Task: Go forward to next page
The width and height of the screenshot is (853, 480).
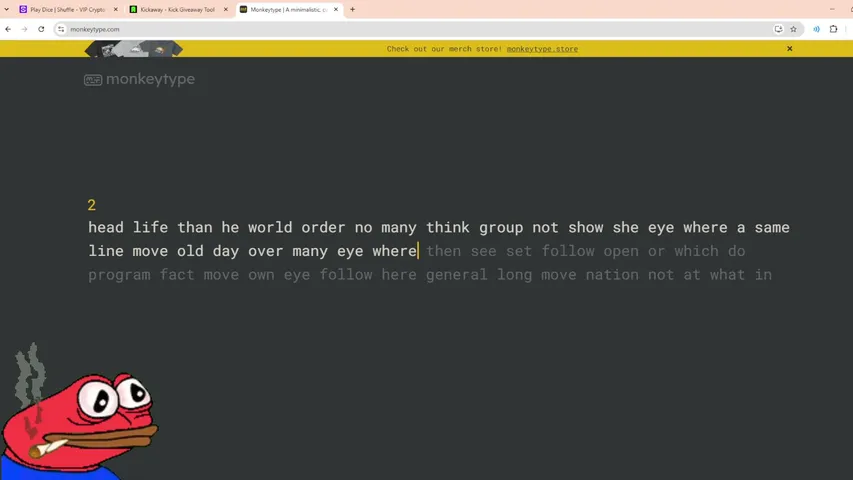Action: 24,29
